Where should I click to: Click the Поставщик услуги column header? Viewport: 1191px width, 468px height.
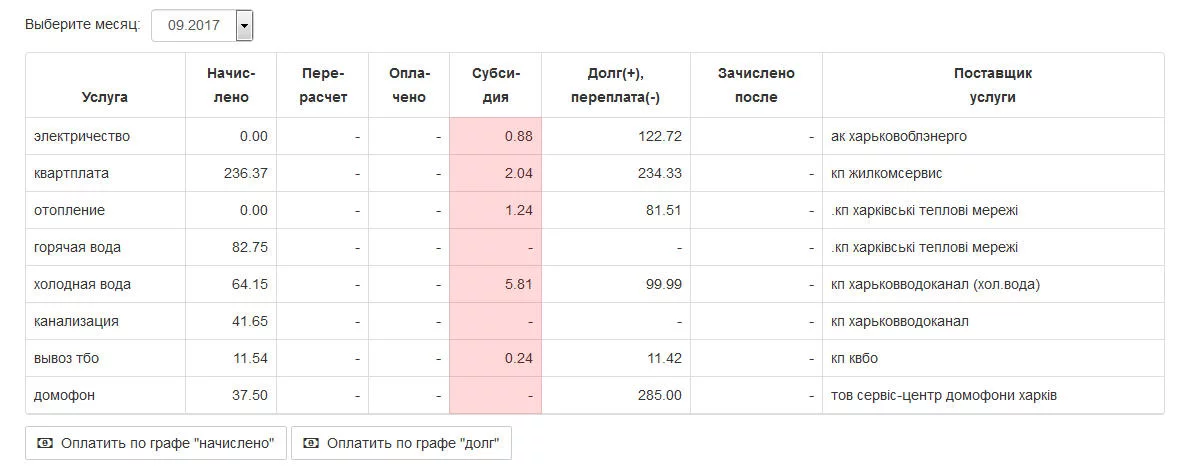click(993, 85)
